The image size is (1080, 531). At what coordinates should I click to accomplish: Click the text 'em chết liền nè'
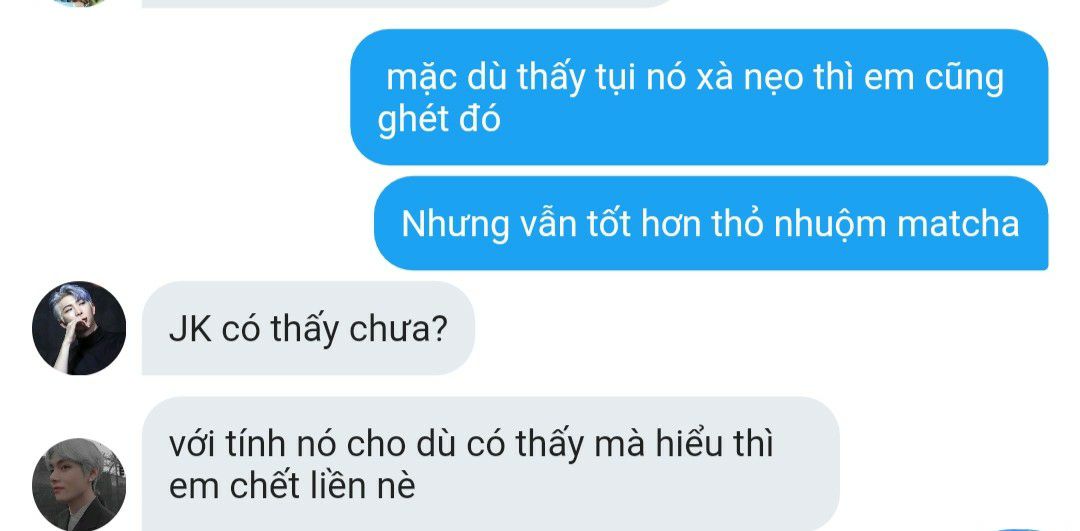point(292,486)
